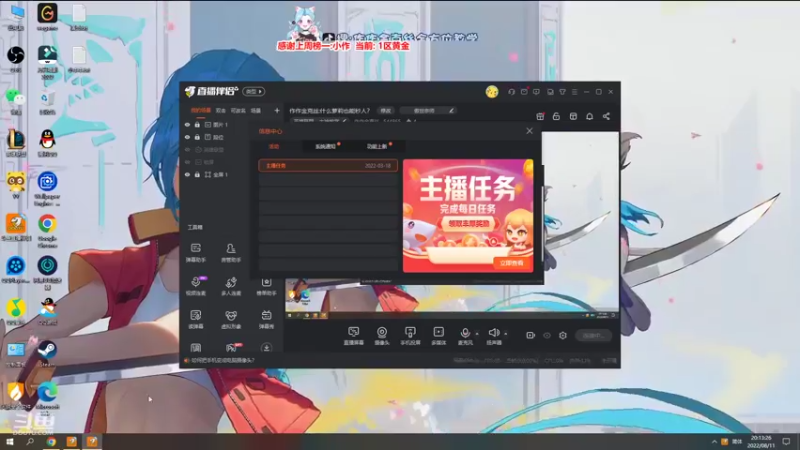Select the second scene tab

pyautogui.click(x=220, y=111)
